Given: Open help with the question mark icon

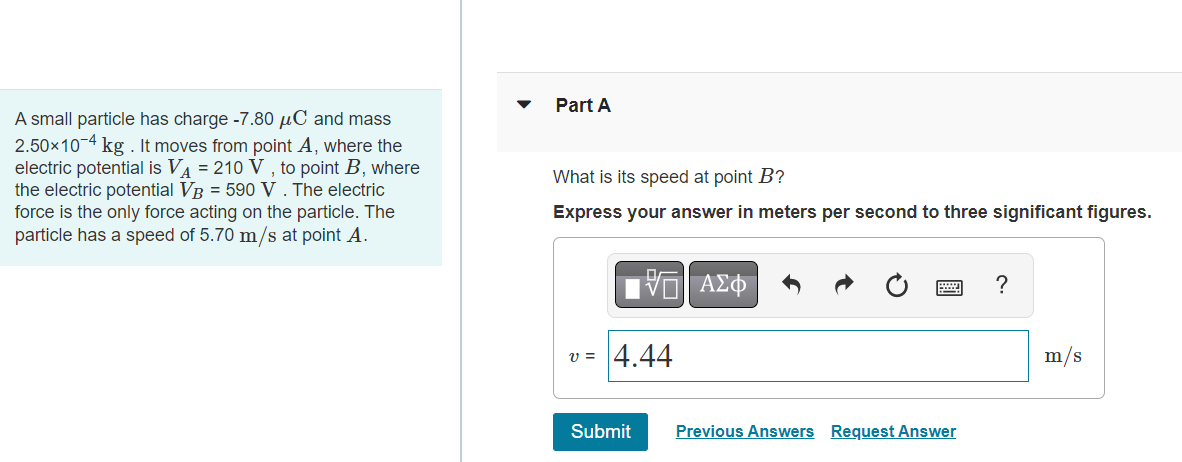Looking at the screenshot, I should tap(1001, 285).
